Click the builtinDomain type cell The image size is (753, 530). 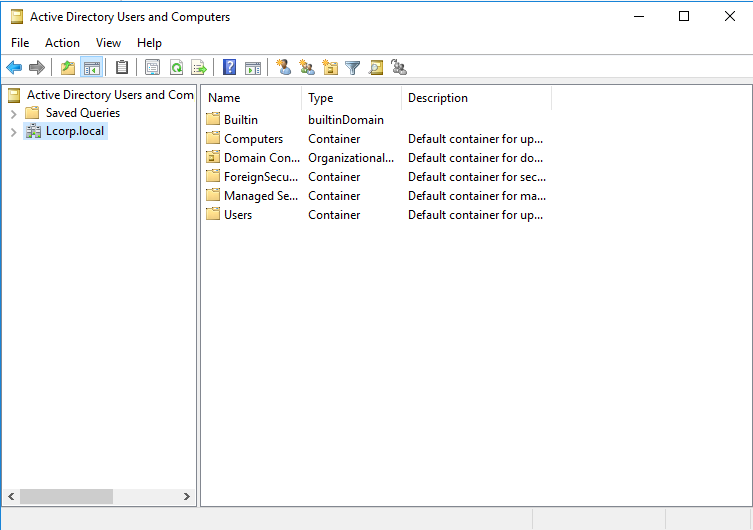click(346, 120)
